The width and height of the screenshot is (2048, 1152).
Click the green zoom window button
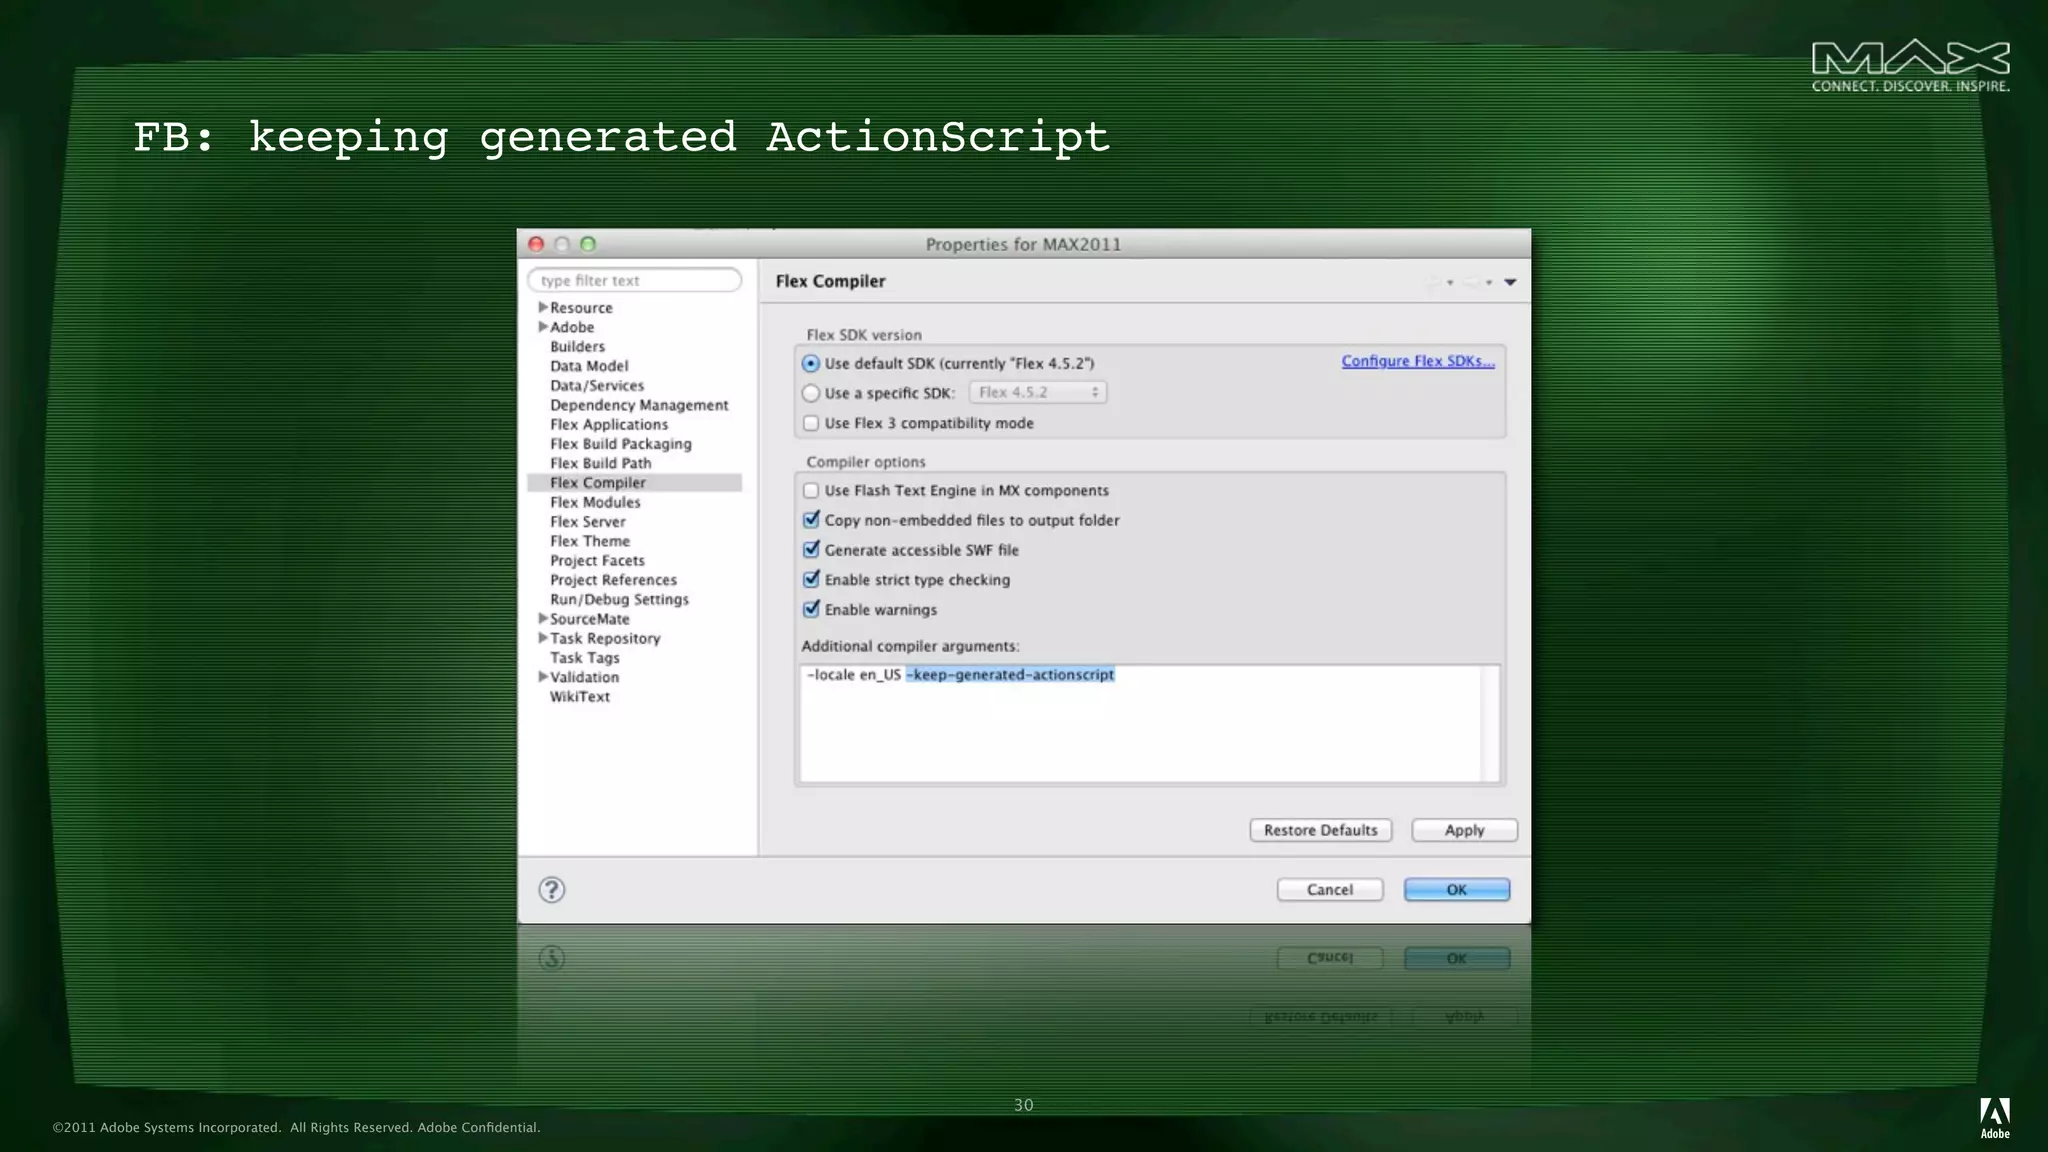588,244
